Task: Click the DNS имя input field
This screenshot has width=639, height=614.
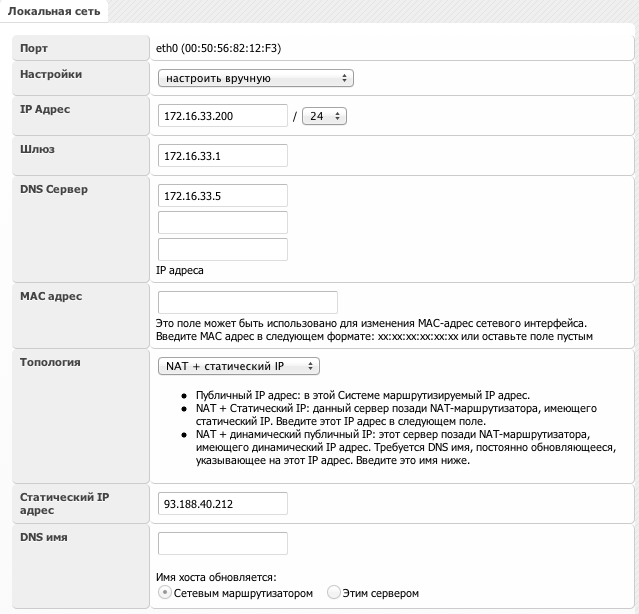Action: (x=223, y=544)
